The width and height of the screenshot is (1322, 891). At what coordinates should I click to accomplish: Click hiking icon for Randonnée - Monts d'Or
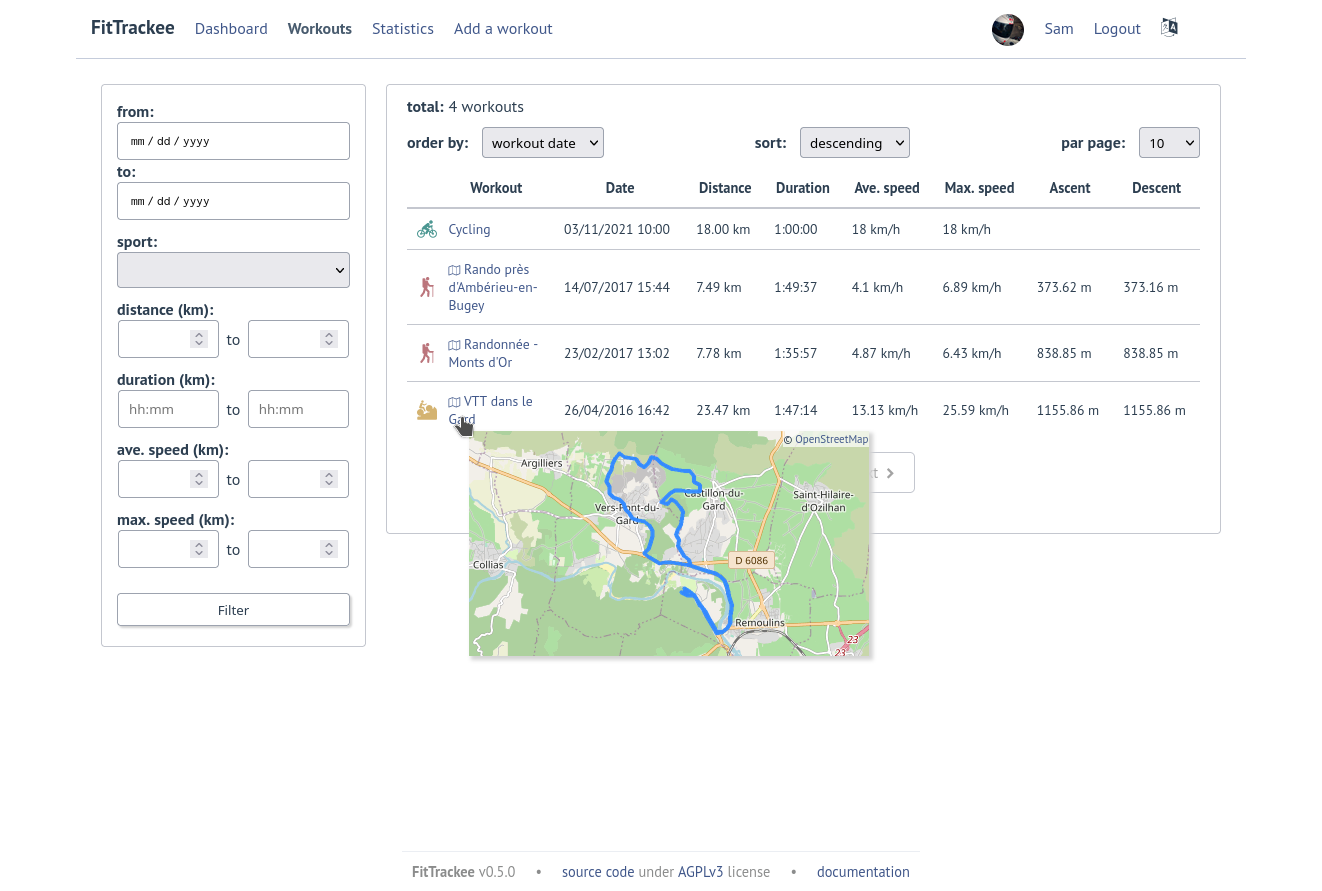click(x=427, y=353)
